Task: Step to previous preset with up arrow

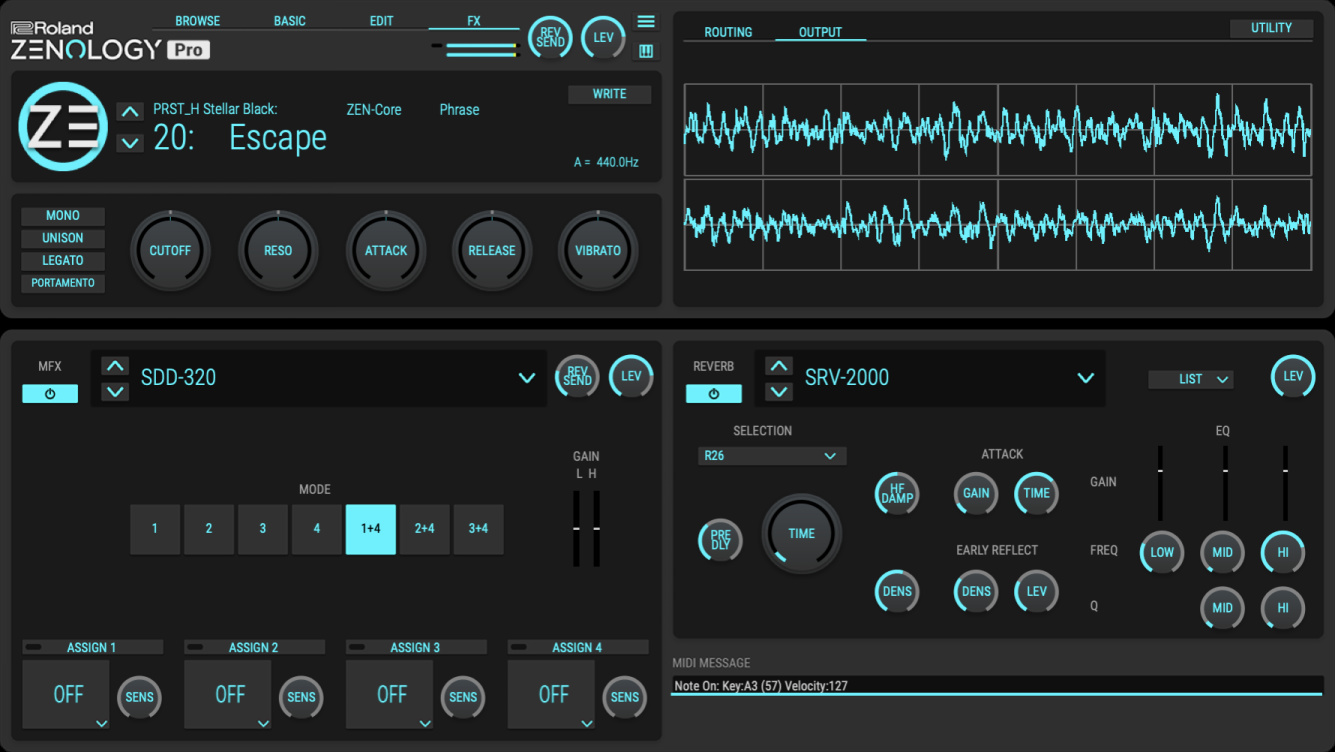Action: (130, 112)
